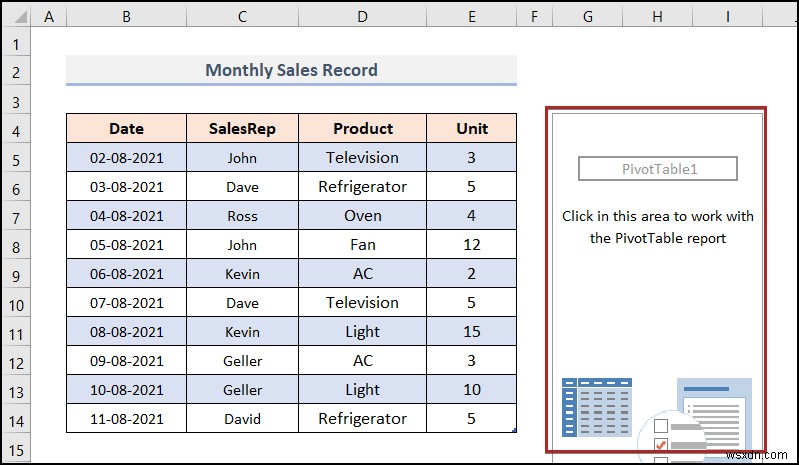Select column B header
The image size is (799, 465).
coord(126,17)
